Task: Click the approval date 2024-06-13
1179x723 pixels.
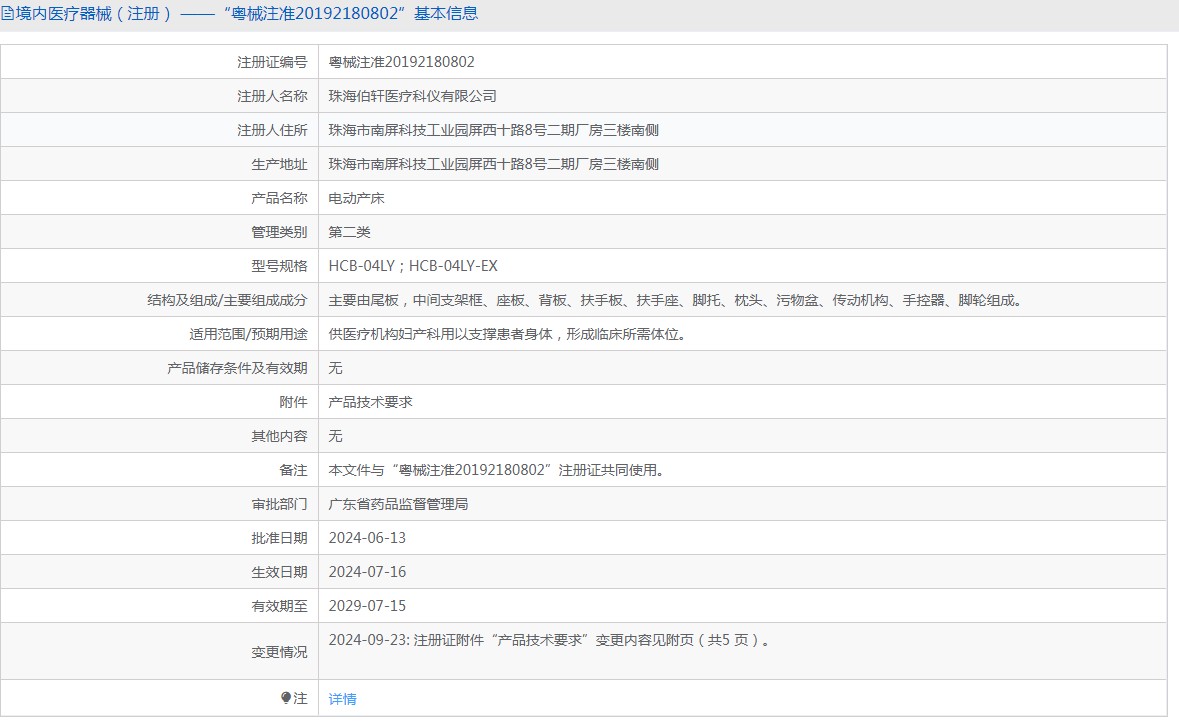Action: point(367,538)
